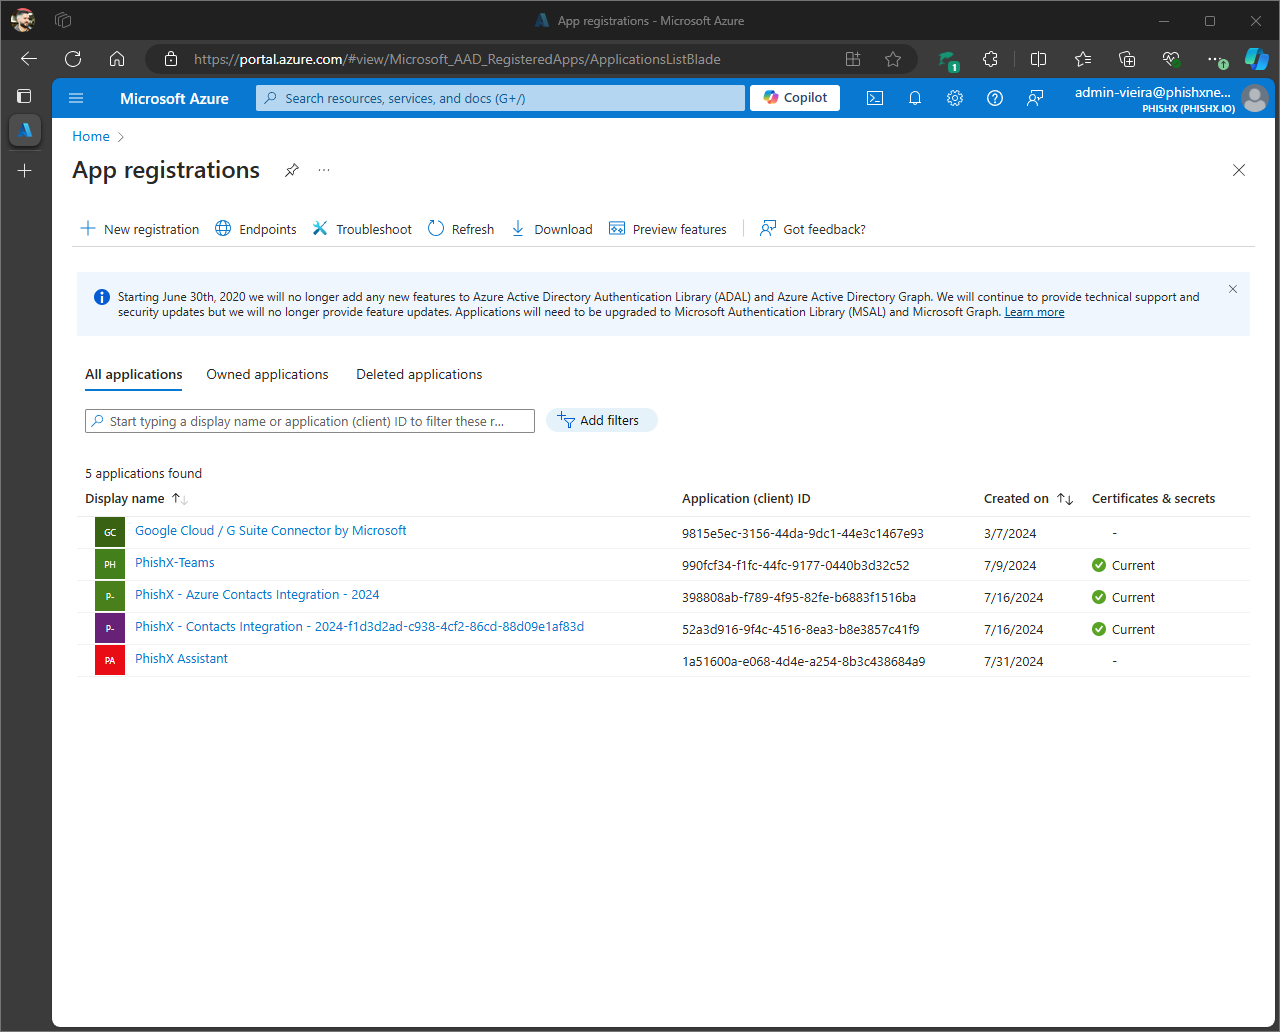The image size is (1280, 1032).
Task: Sort by the Display name column arrows
Action: coord(180,498)
